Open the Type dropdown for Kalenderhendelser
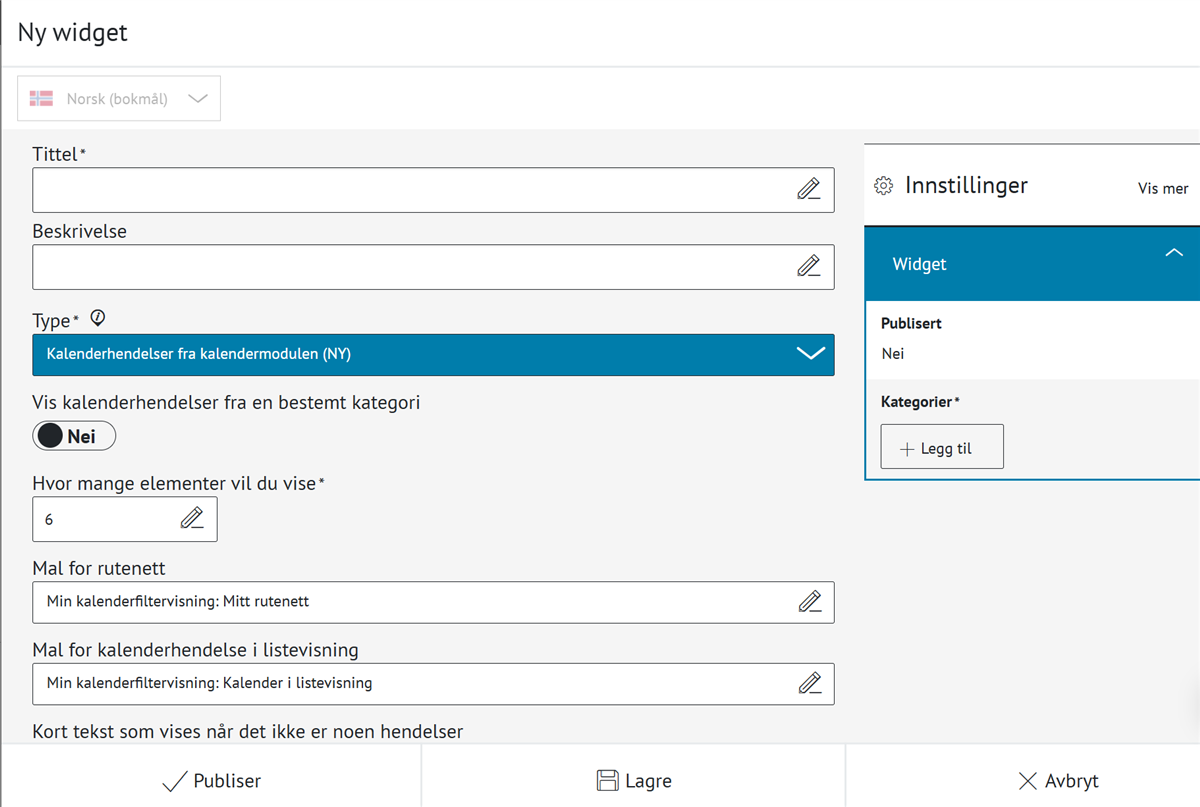The height and width of the screenshot is (807, 1200). point(433,354)
